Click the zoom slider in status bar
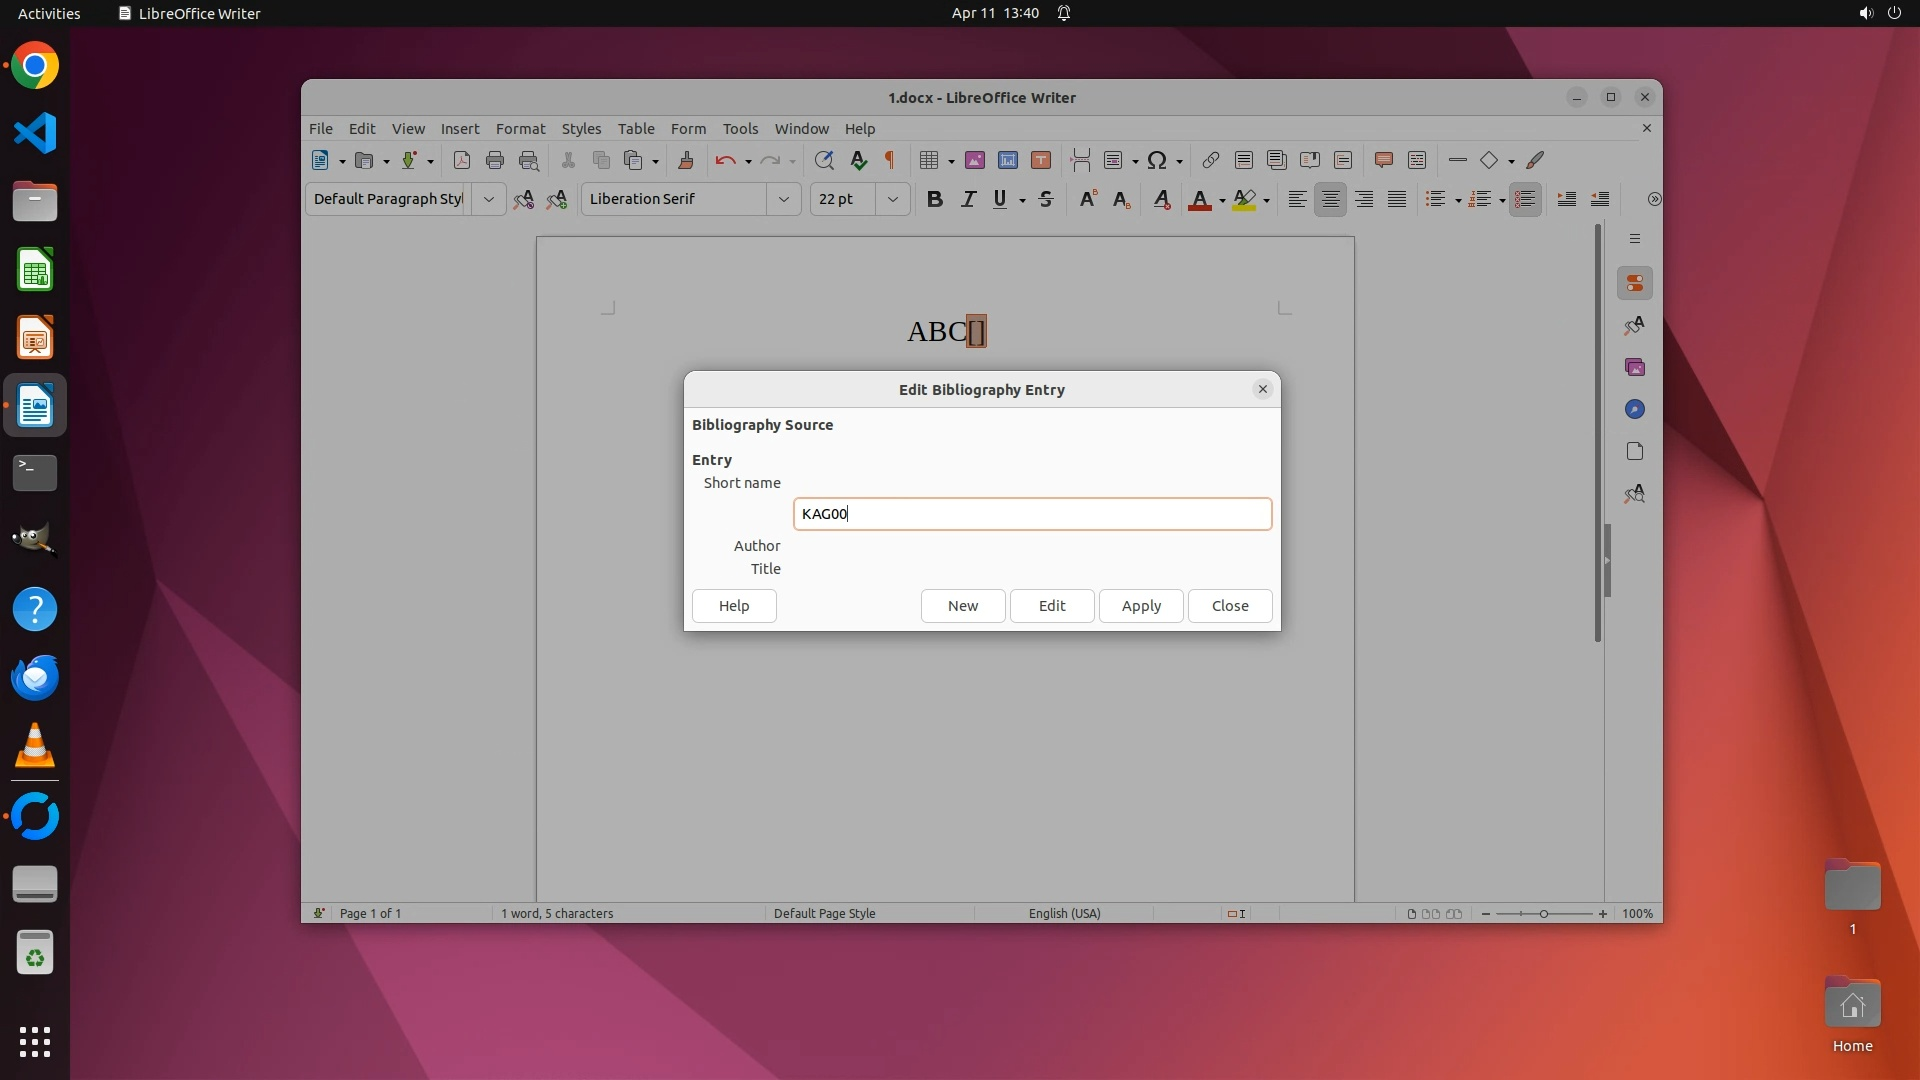 click(1543, 914)
